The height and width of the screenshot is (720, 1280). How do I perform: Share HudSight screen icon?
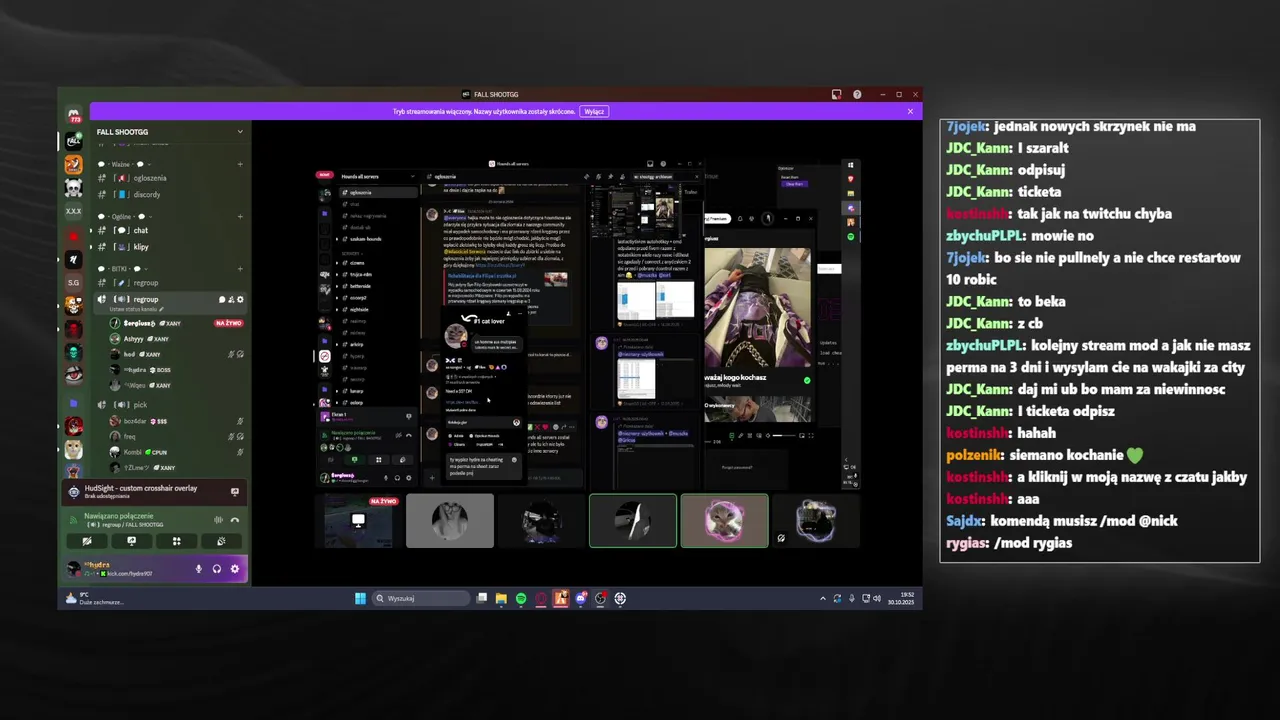(x=235, y=491)
